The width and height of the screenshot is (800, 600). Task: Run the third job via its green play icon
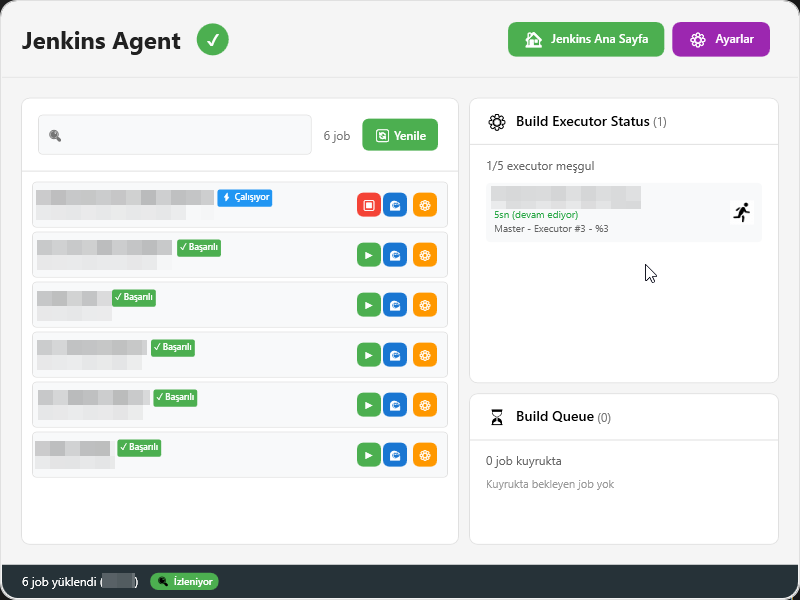369,305
